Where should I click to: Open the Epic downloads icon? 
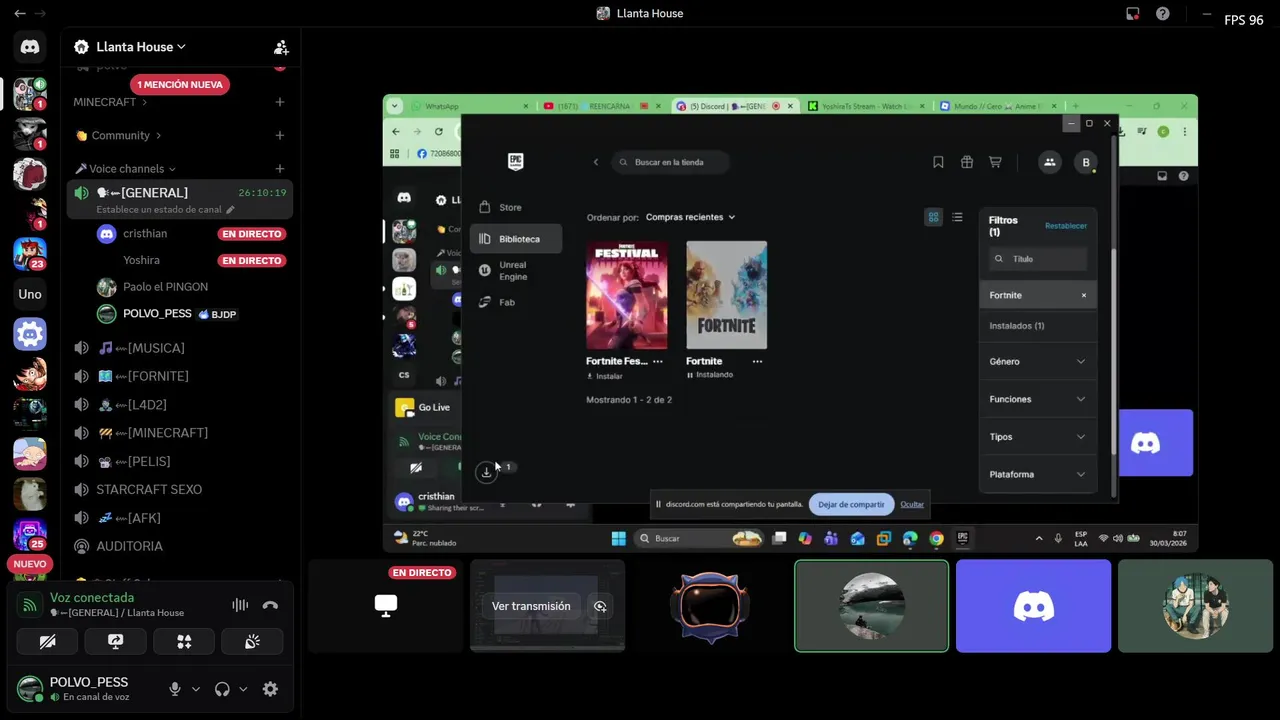pyautogui.click(x=486, y=472)
